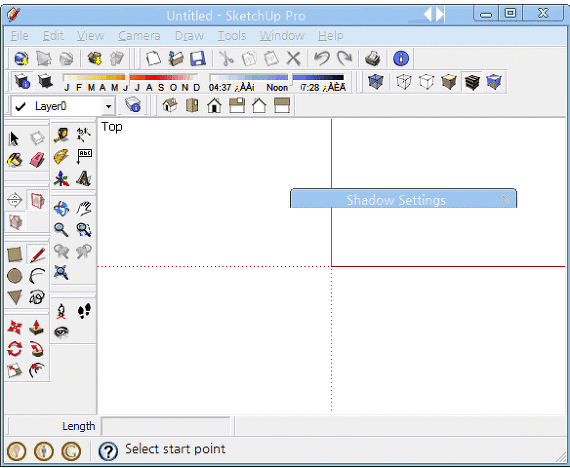Choose the Zoom Window tool
This screenshot has height=468, width=570.
(x=84, y=230)
